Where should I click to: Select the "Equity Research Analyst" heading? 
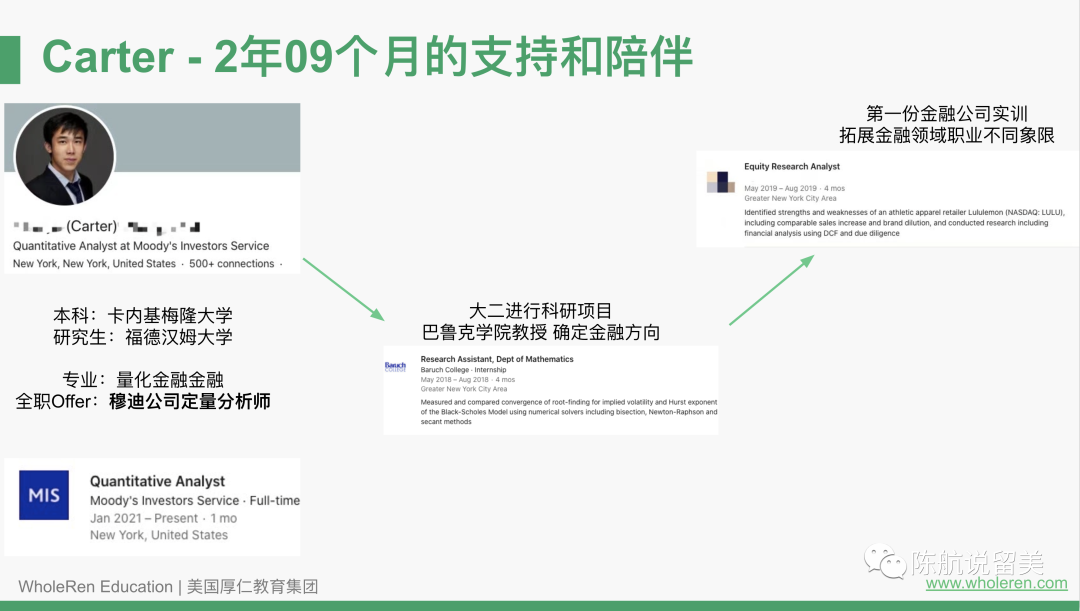pyautogui.click(x=792, y=167)
